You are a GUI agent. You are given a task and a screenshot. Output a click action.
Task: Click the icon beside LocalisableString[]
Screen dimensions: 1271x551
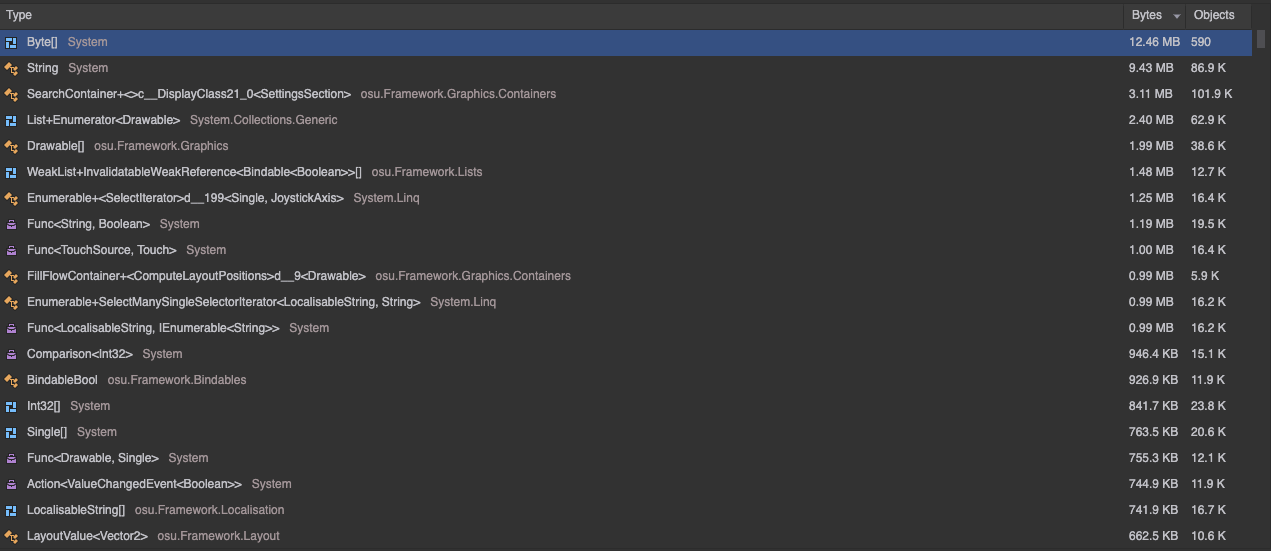[11, 510]
